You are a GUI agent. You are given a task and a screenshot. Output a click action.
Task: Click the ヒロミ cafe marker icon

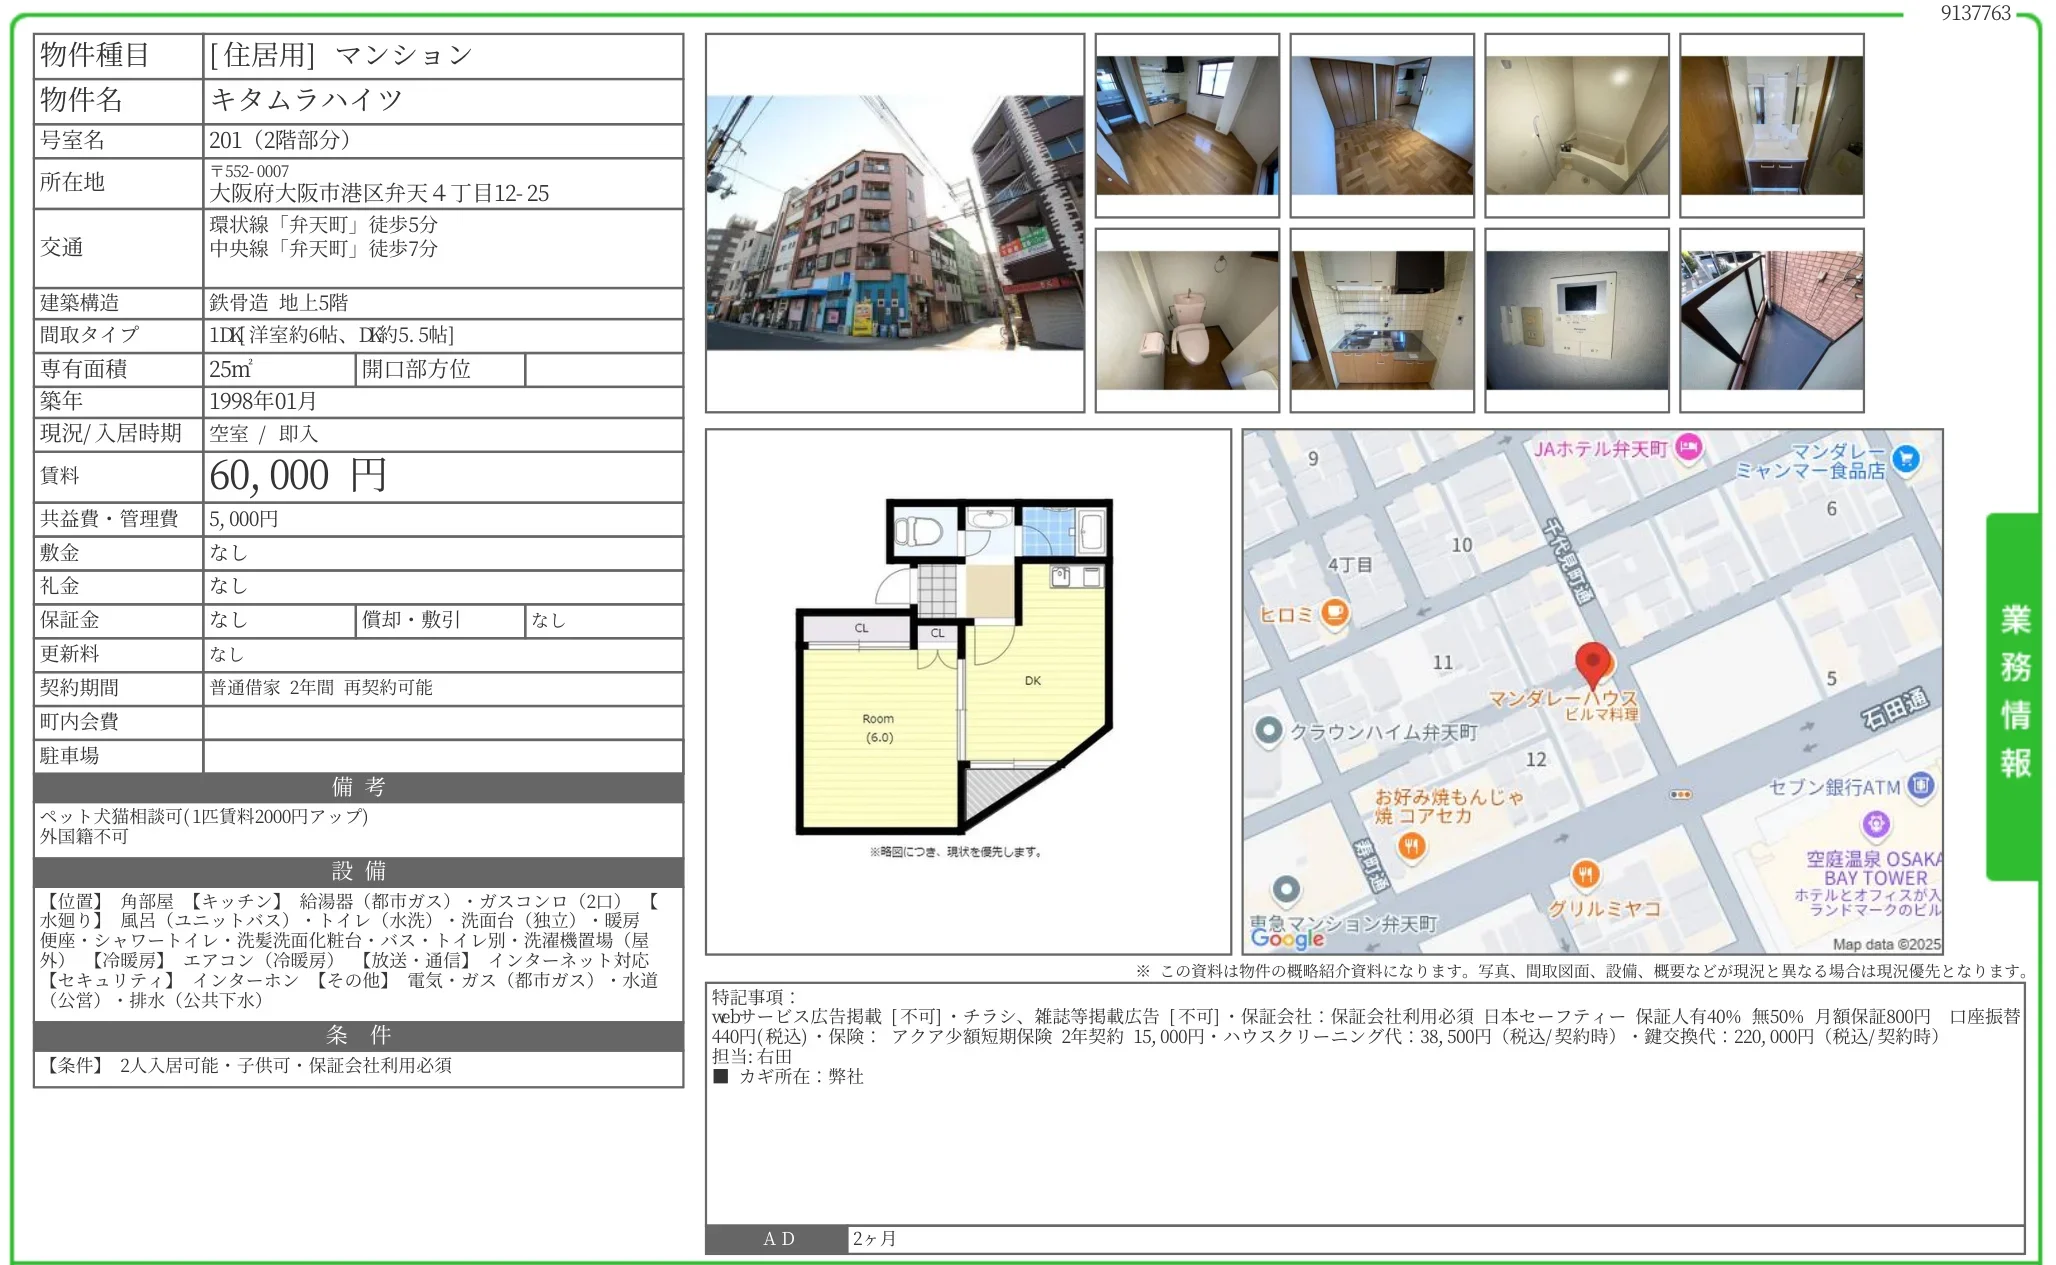coord(1334,612)
